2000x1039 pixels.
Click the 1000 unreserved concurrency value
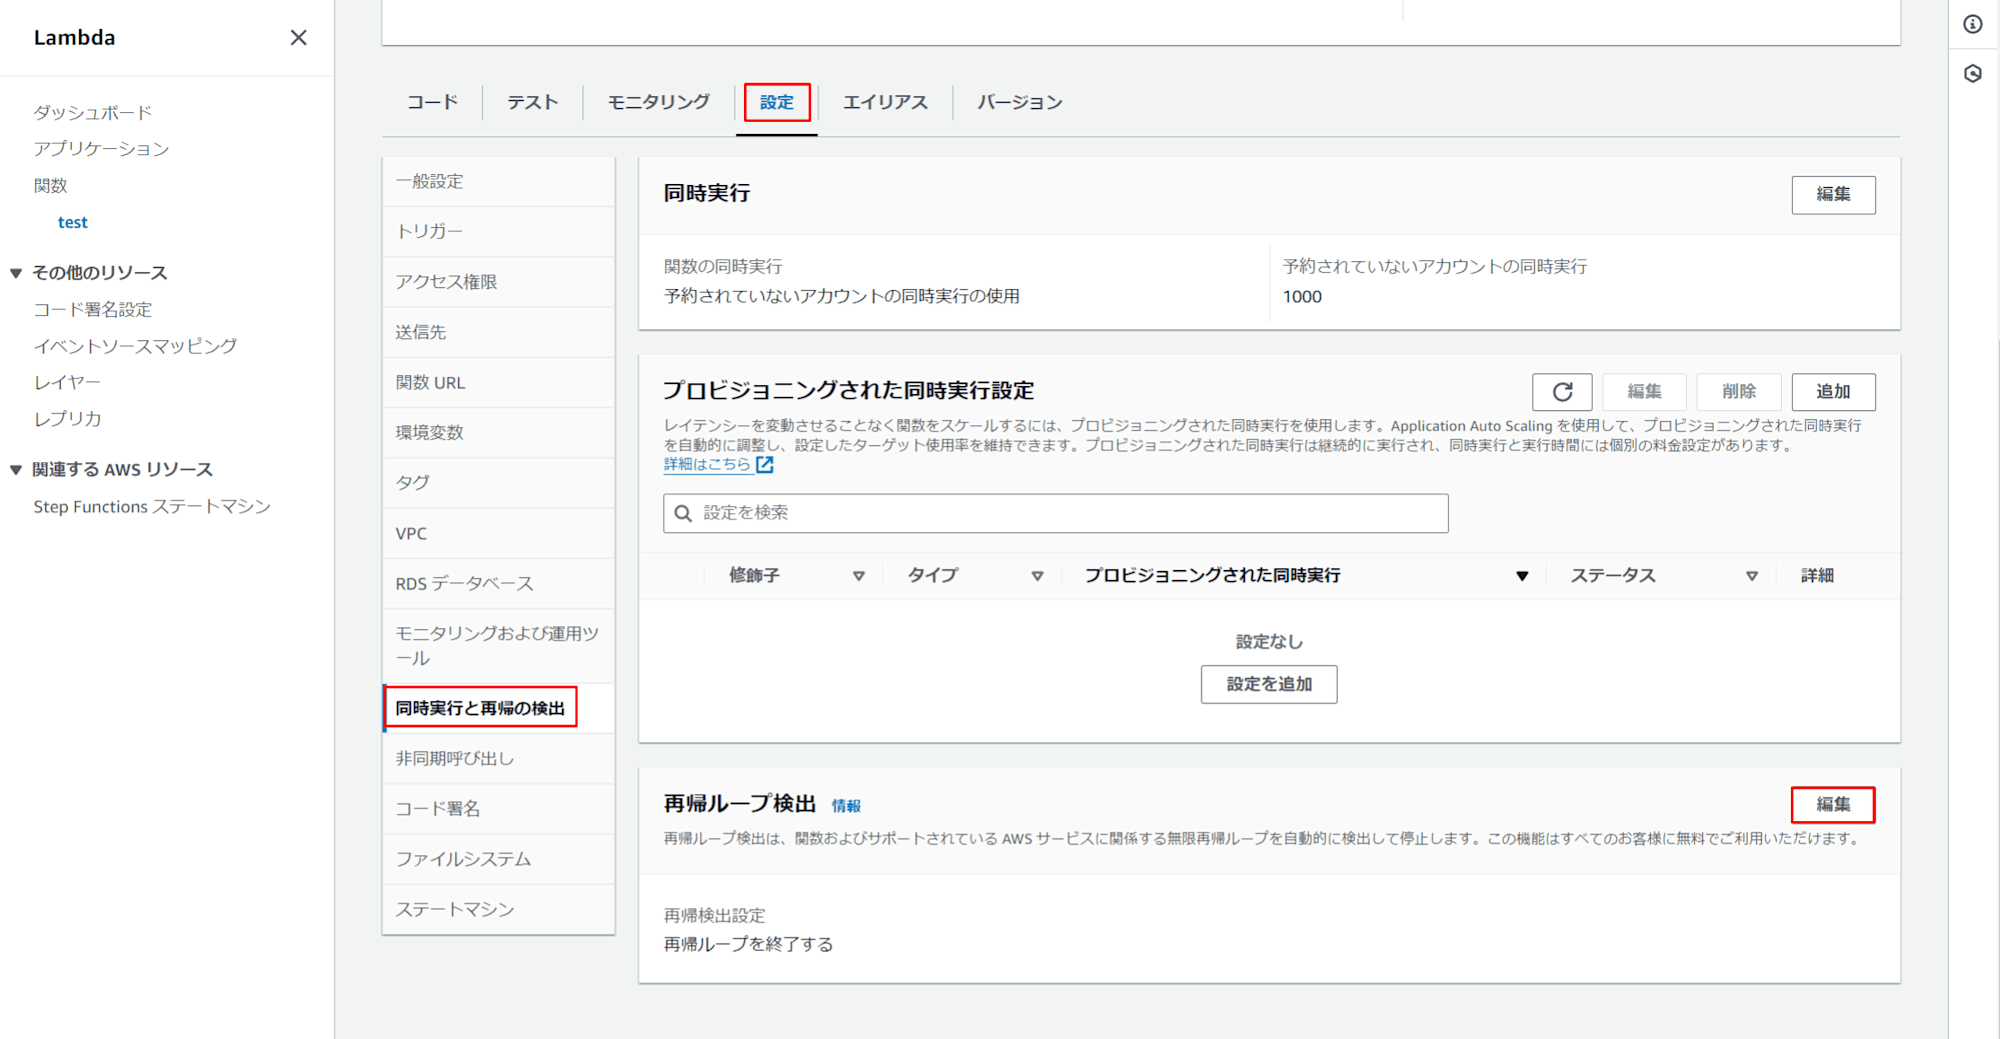[x=1302, y=297]
